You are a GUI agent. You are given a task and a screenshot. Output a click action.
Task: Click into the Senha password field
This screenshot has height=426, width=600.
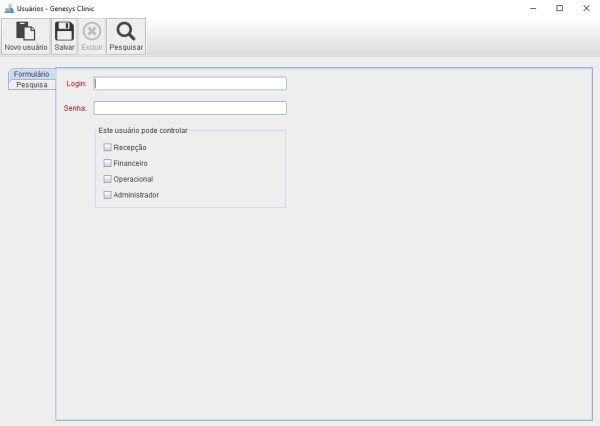coord(190,108)
